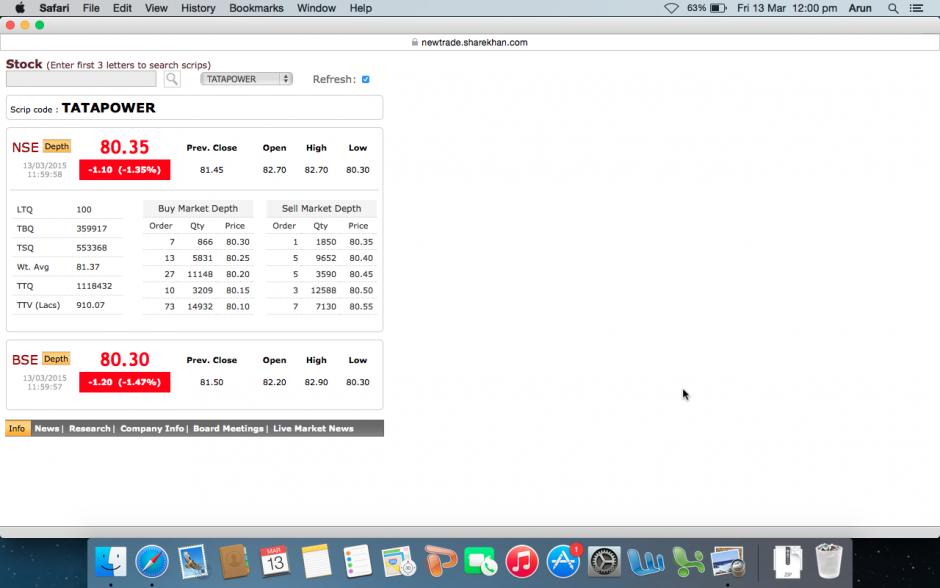This screenshot has height=588, width=940.
Task: Open the Live Market News tab
Action: tap(313, 429)
